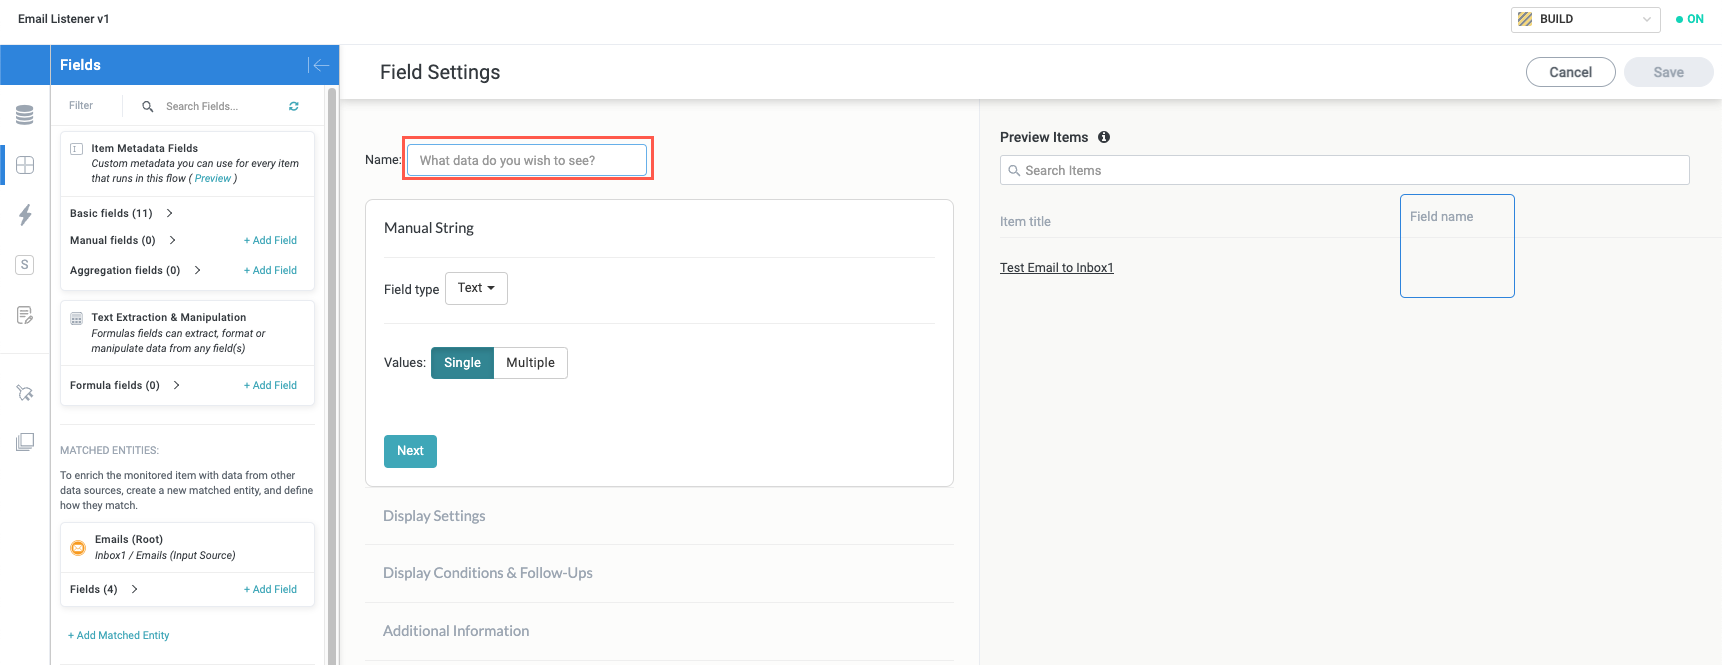Open the S square icon in sidebar

(x=25, y=265)
